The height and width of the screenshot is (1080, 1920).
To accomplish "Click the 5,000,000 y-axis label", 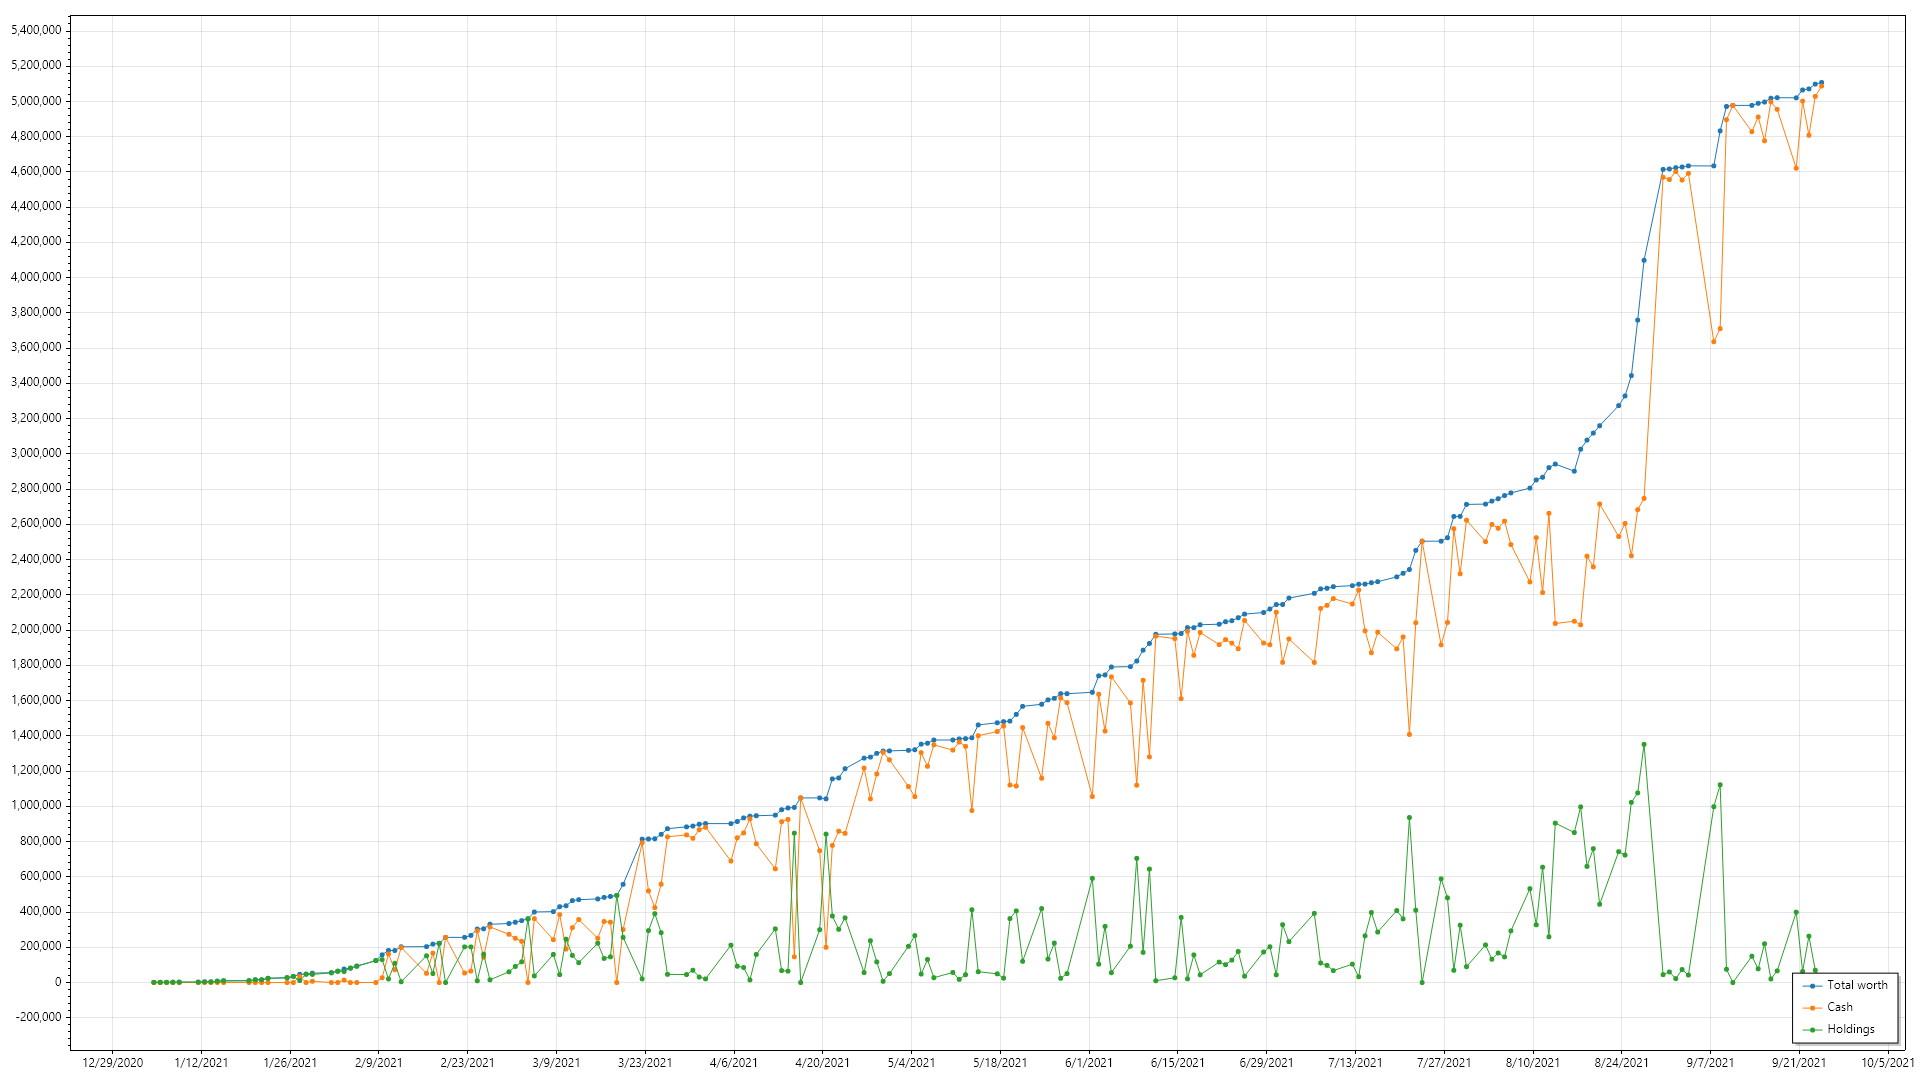I will pos(36,101).
